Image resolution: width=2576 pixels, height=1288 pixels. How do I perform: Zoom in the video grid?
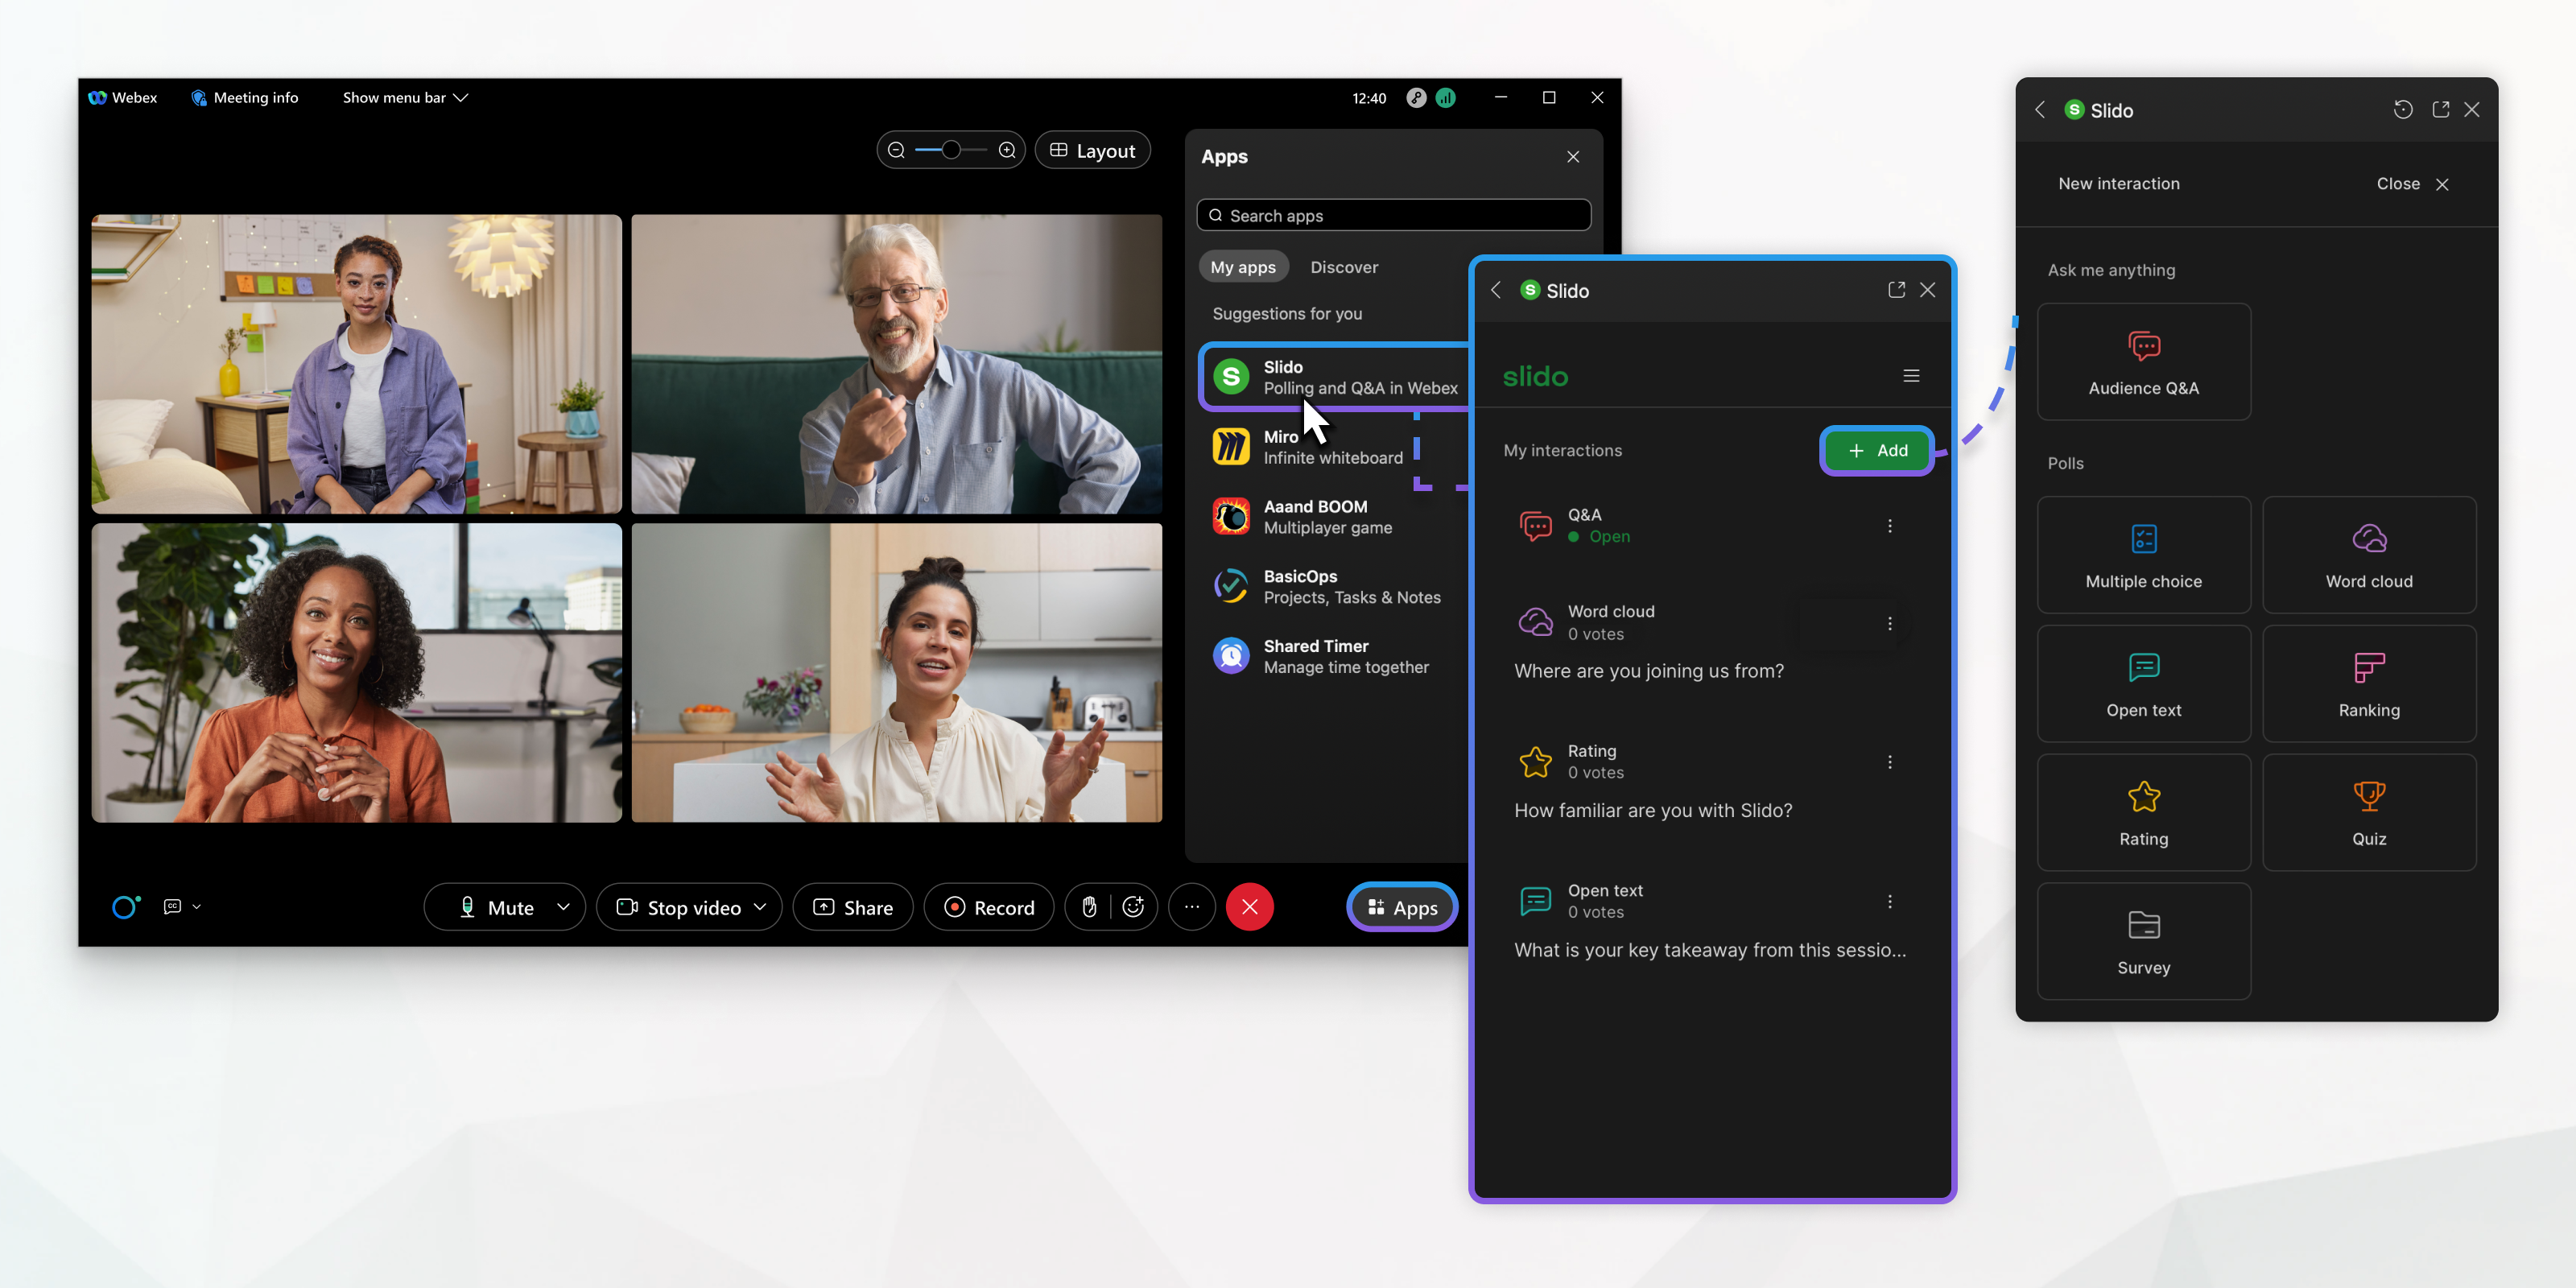[1008, 150]
